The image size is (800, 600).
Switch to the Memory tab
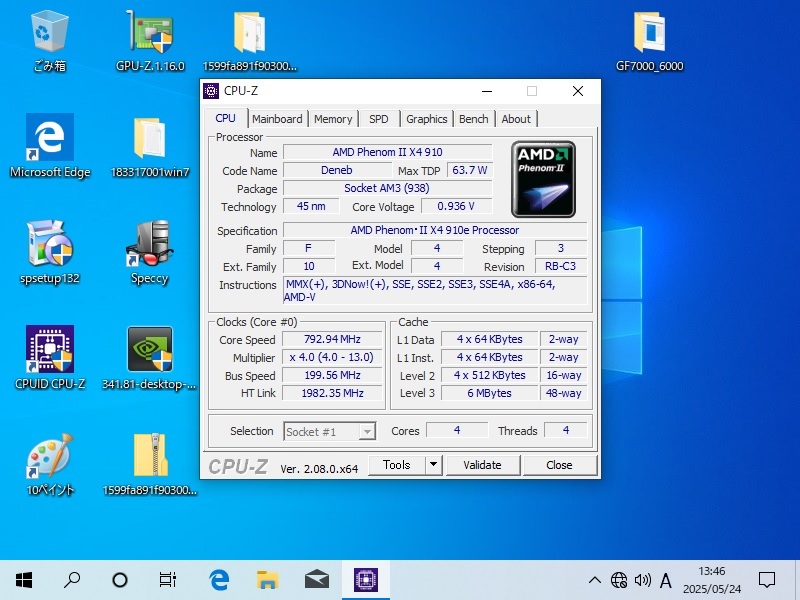(333, 119)
